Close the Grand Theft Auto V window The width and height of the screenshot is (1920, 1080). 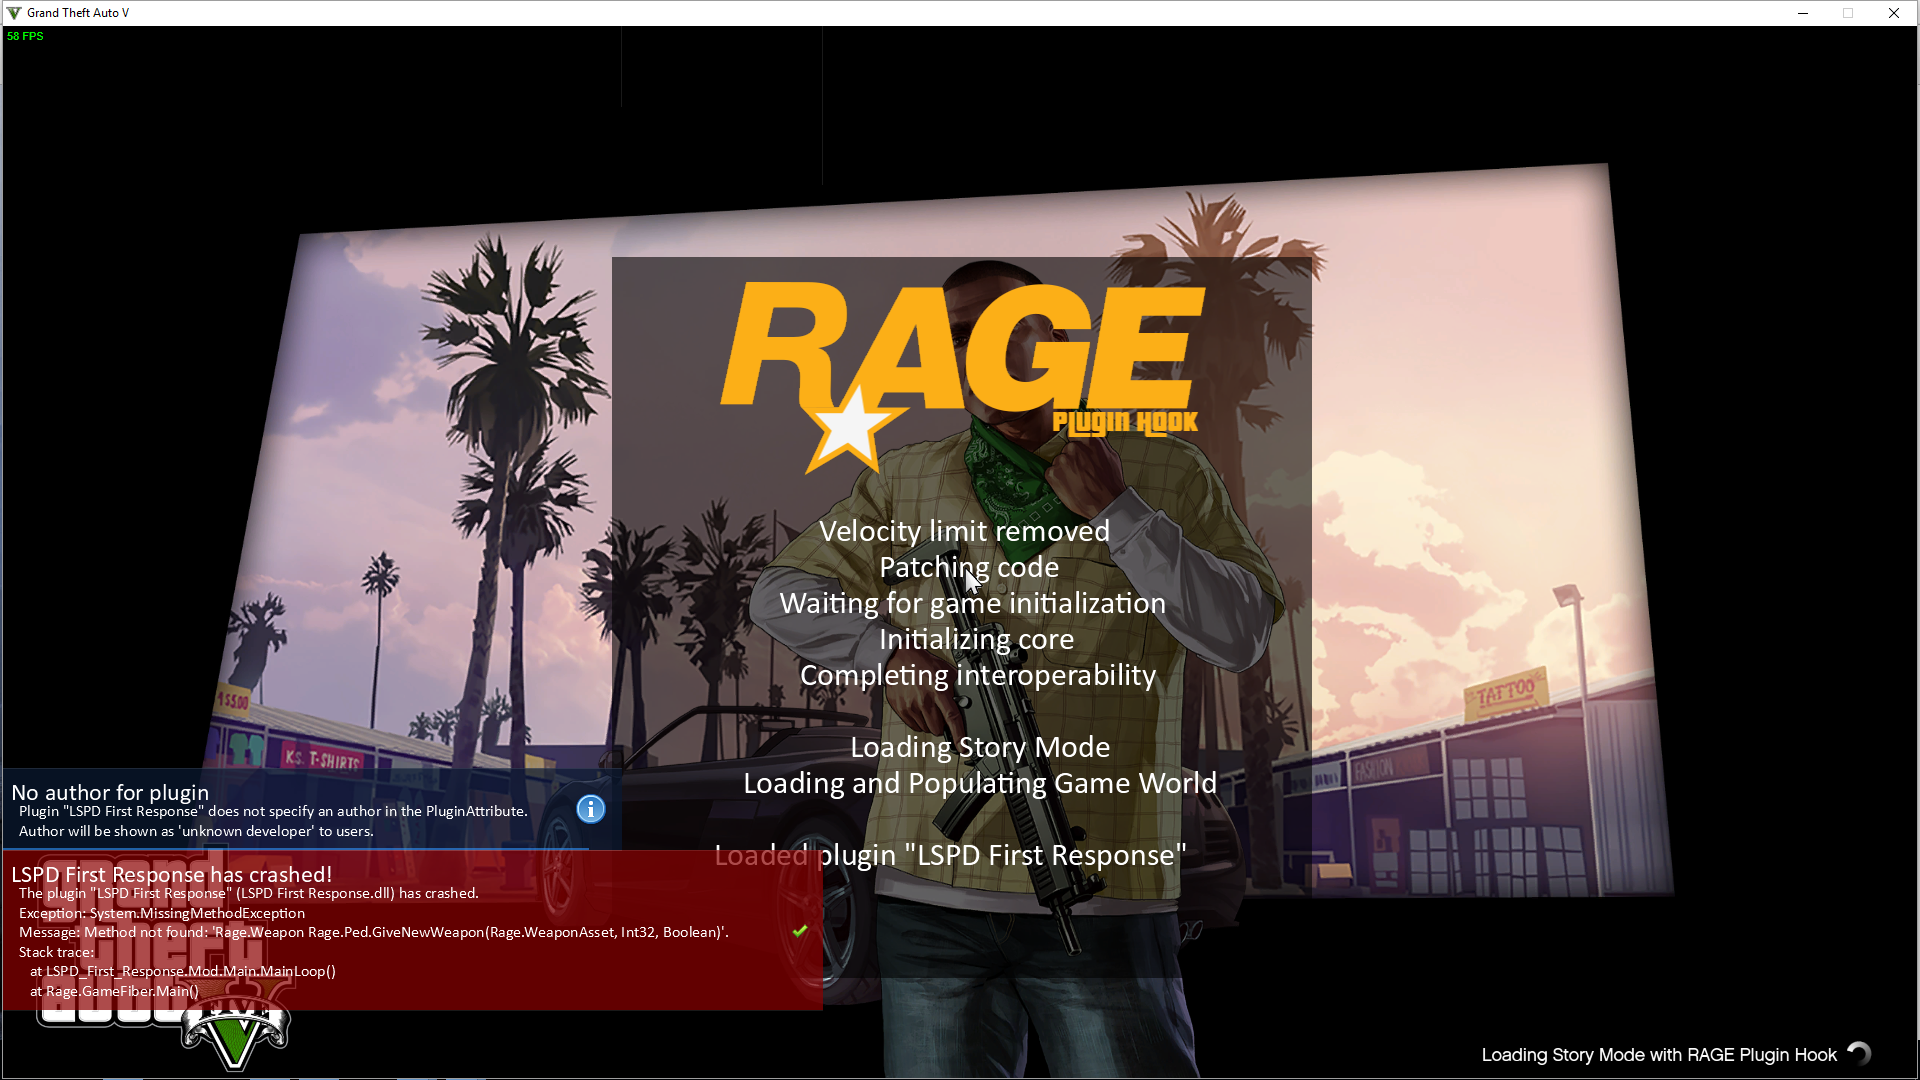(1893, 13)
